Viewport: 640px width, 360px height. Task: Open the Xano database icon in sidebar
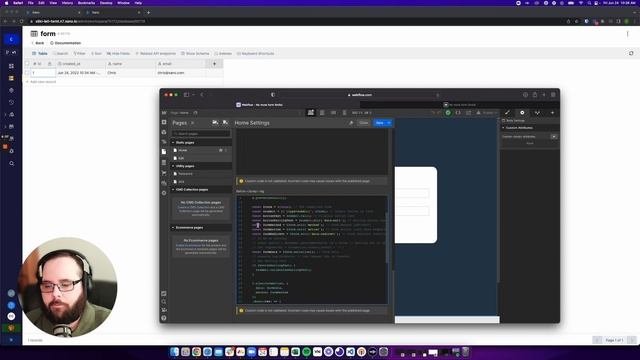[11, 78]
